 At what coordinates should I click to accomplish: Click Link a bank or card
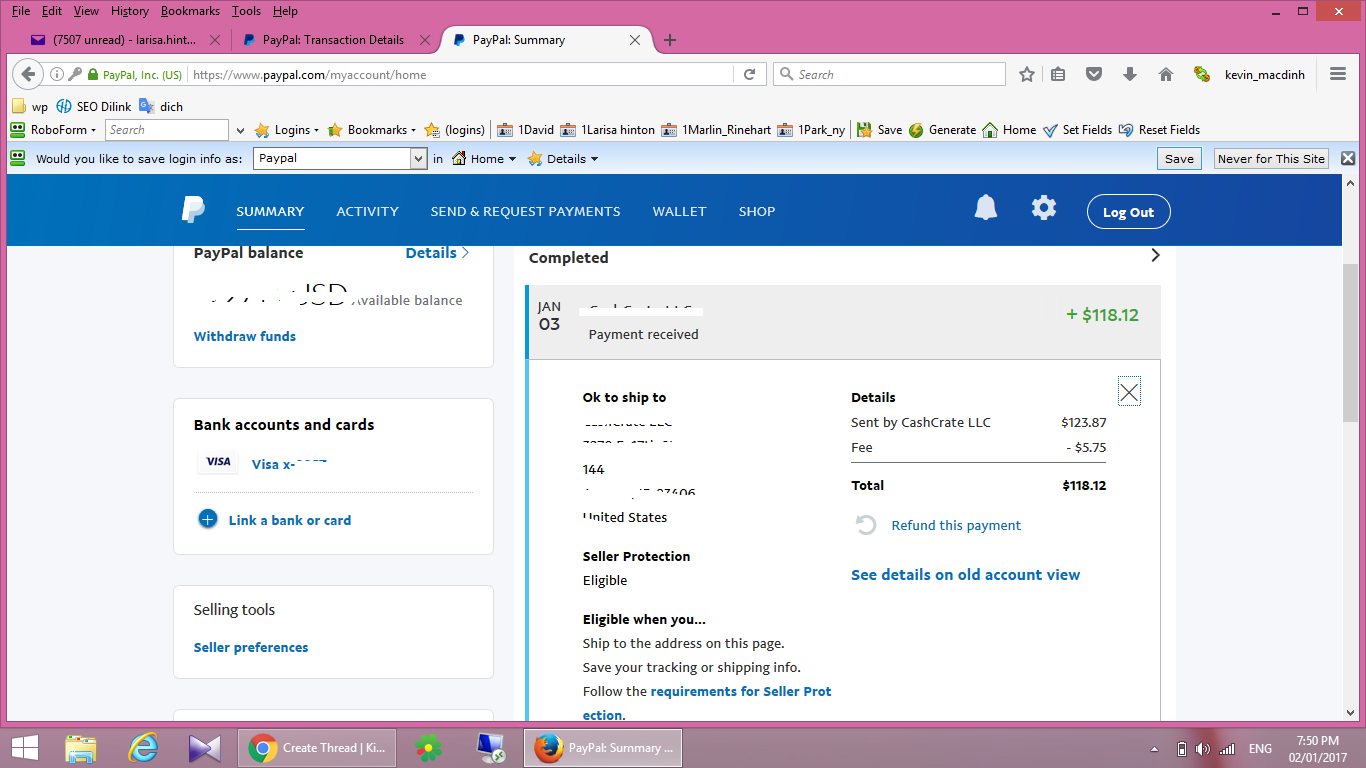click(289, 520)
